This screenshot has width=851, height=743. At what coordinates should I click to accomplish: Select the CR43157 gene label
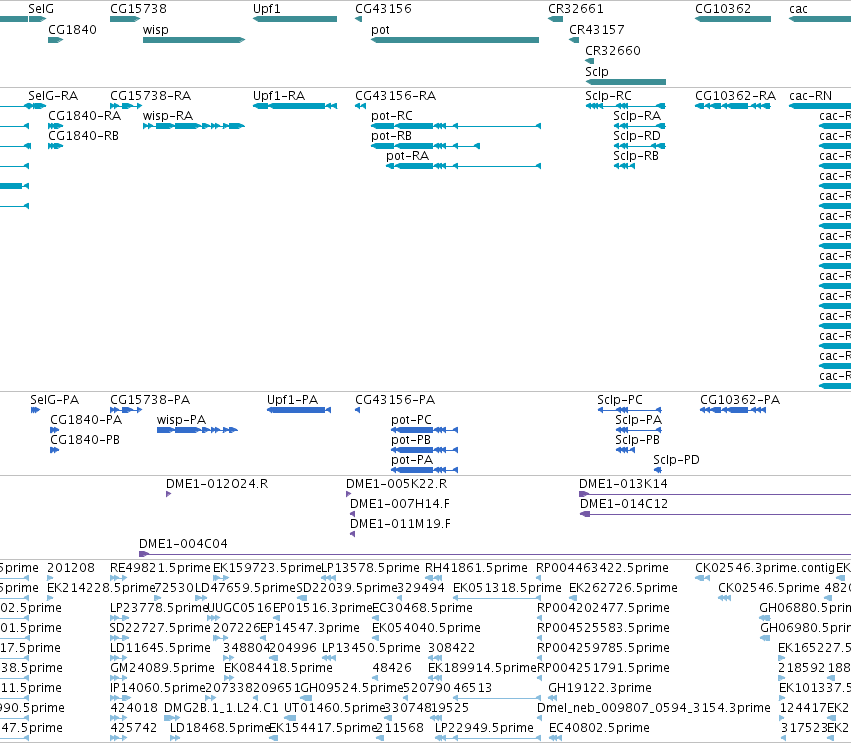click(x=596, y=29)
